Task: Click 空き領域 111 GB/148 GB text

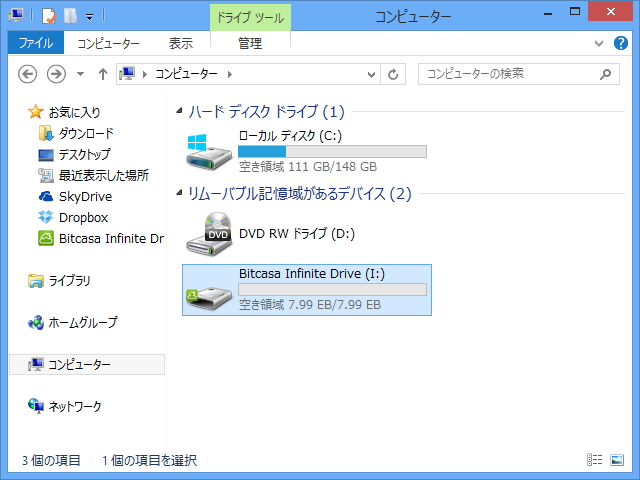Action: coord(308,167)
